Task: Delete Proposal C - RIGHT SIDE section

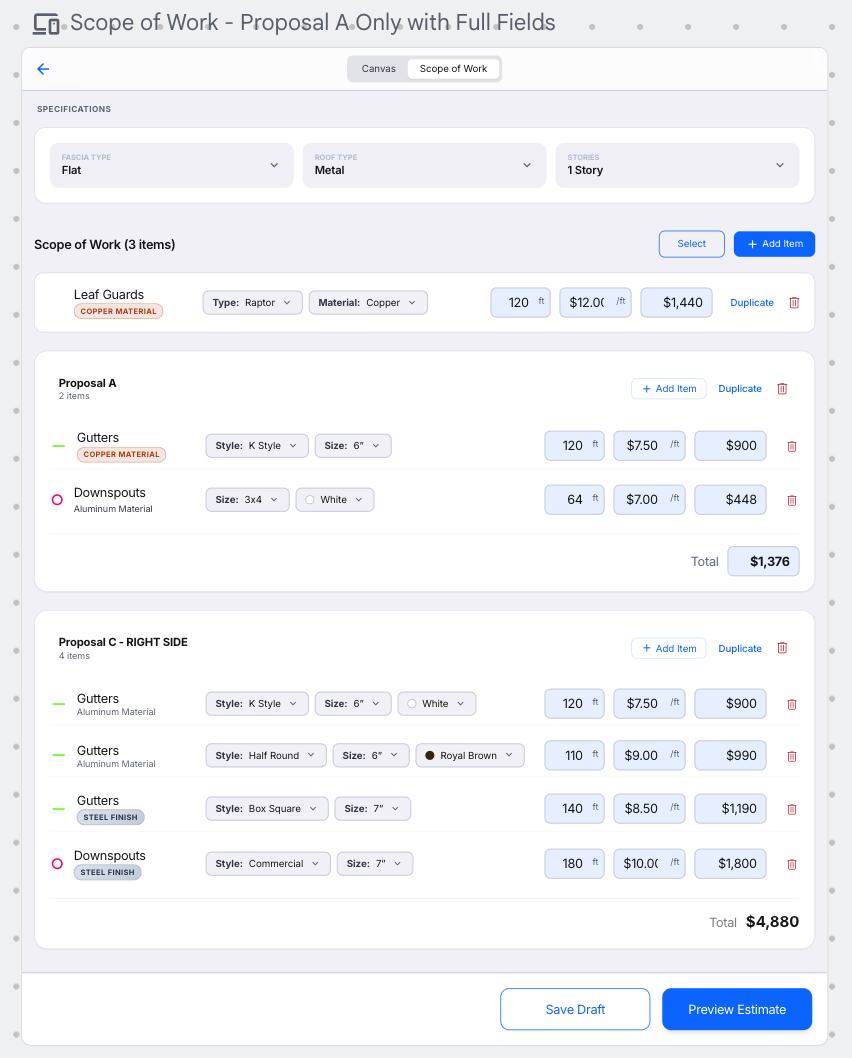Action: pos(782,648)
